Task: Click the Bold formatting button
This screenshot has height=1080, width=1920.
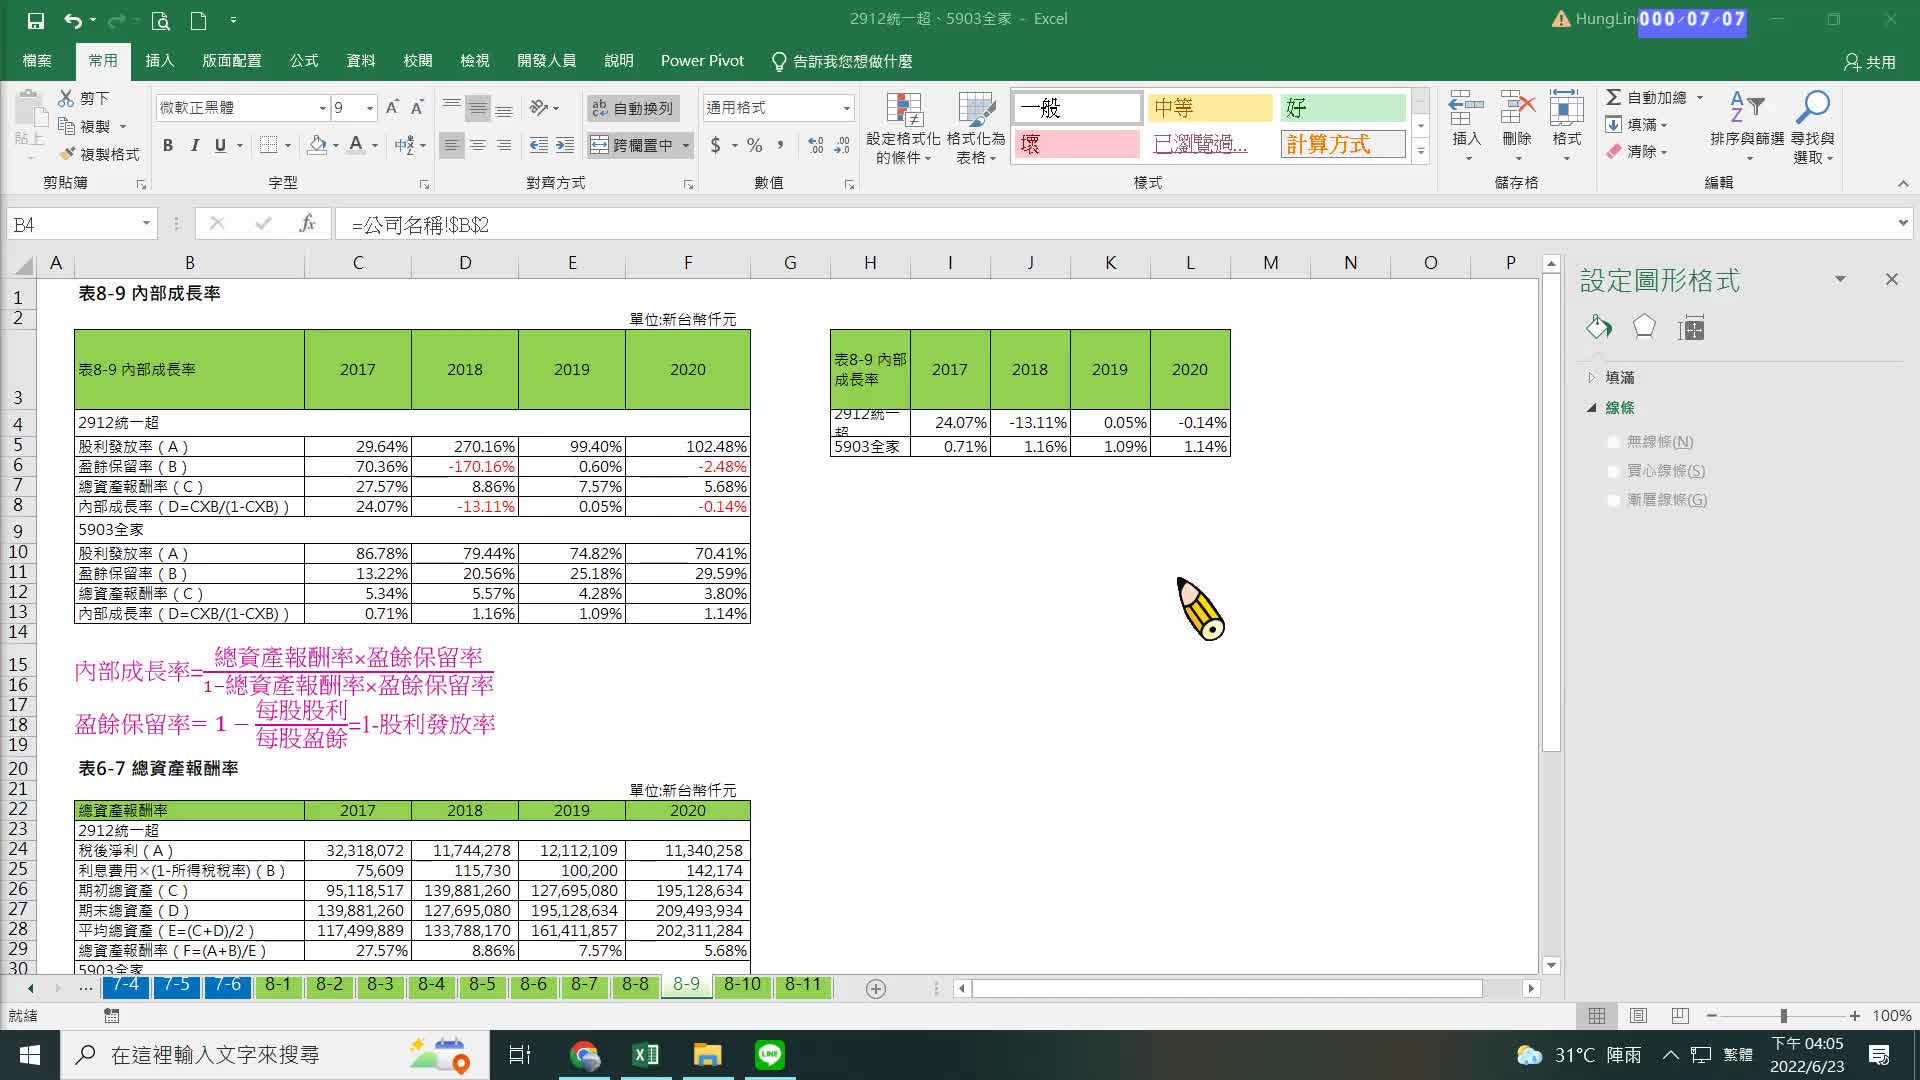Action: coord(168,145)
